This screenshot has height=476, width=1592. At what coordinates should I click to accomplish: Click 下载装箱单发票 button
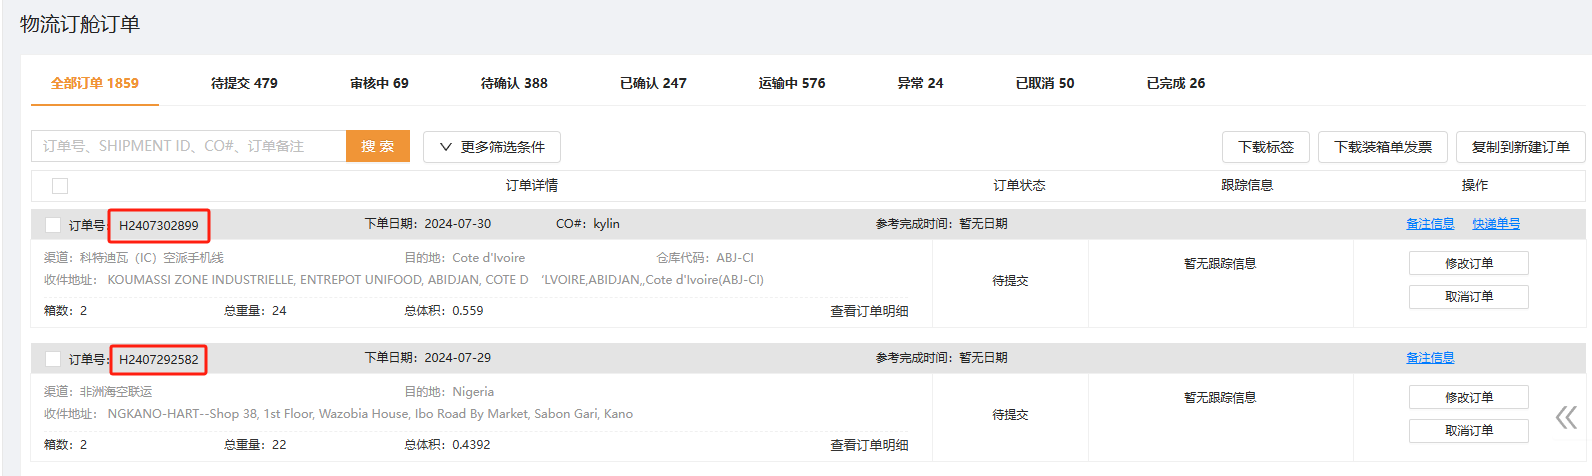1383,147
